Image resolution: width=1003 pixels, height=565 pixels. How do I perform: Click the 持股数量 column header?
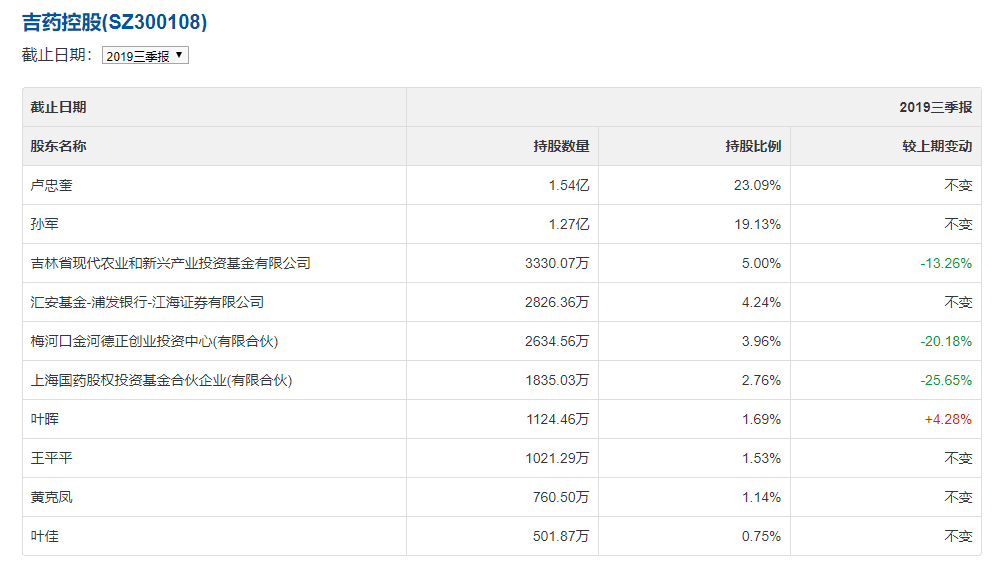pos(561,146)
